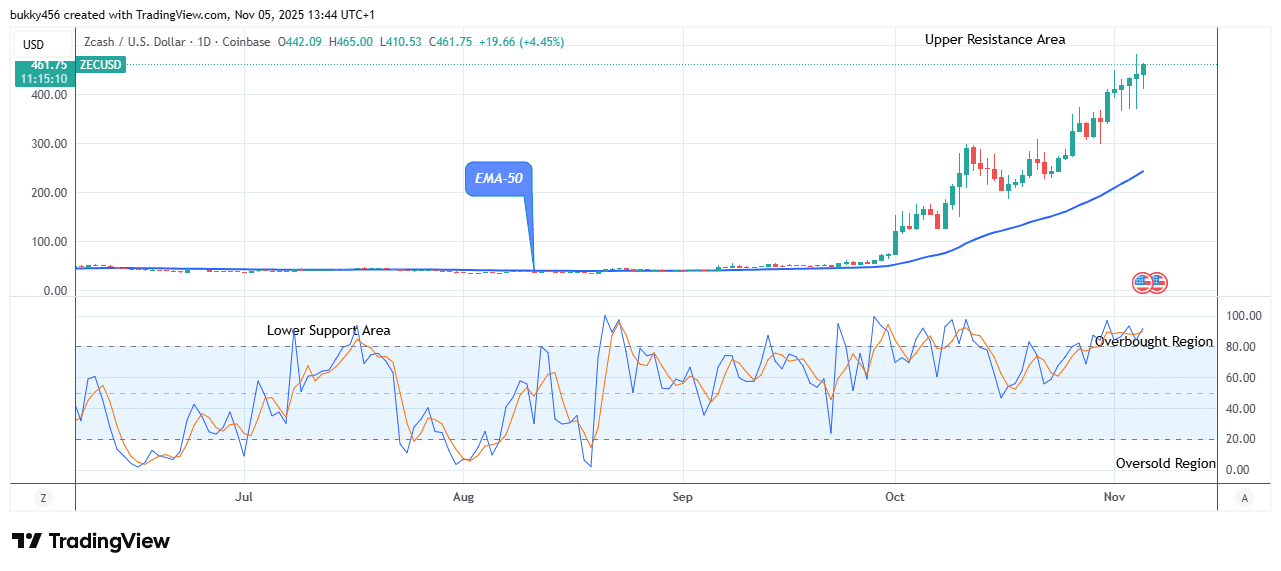This screenshot has width=1281, height=571.
Task: Click the 80.00 oscillator axis value
Action: 1241,347
